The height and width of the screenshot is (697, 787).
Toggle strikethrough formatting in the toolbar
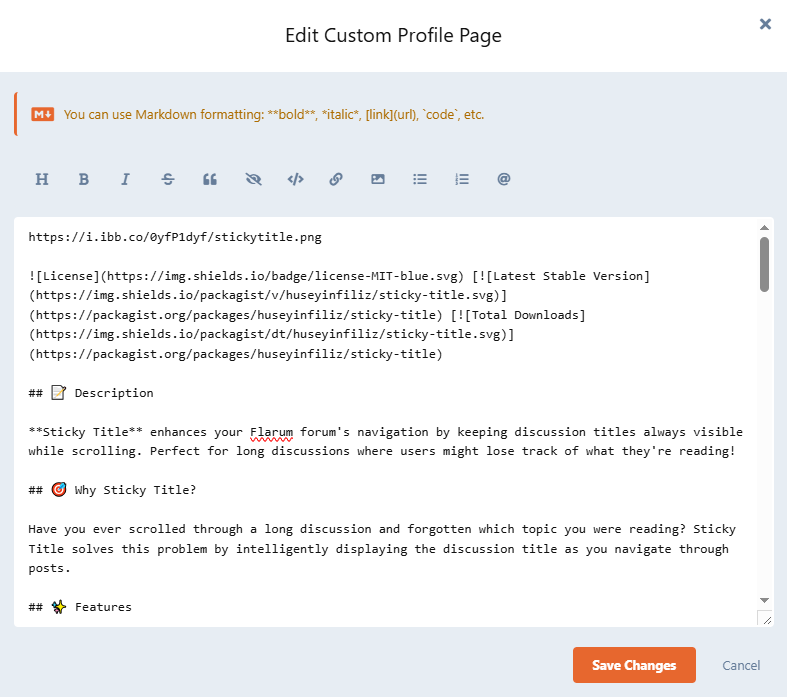(168, 179)
